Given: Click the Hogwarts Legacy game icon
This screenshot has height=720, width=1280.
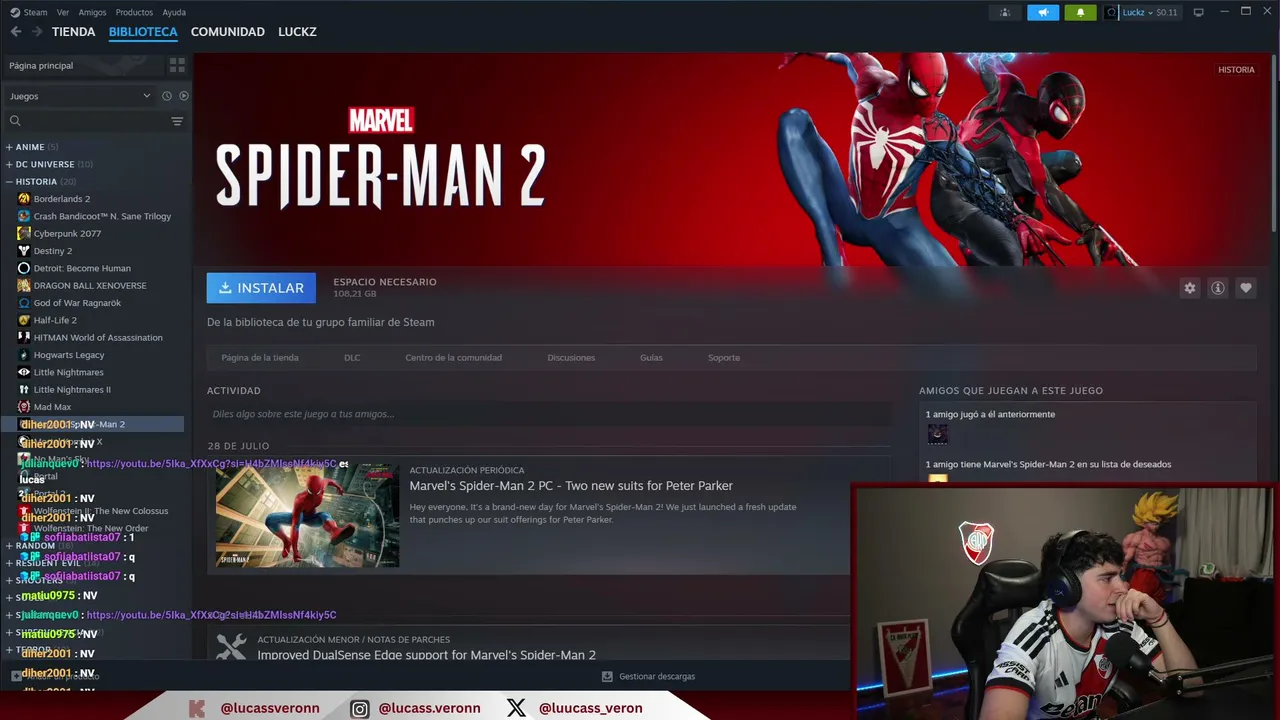Looking at the screenshot, I should 24,355.
